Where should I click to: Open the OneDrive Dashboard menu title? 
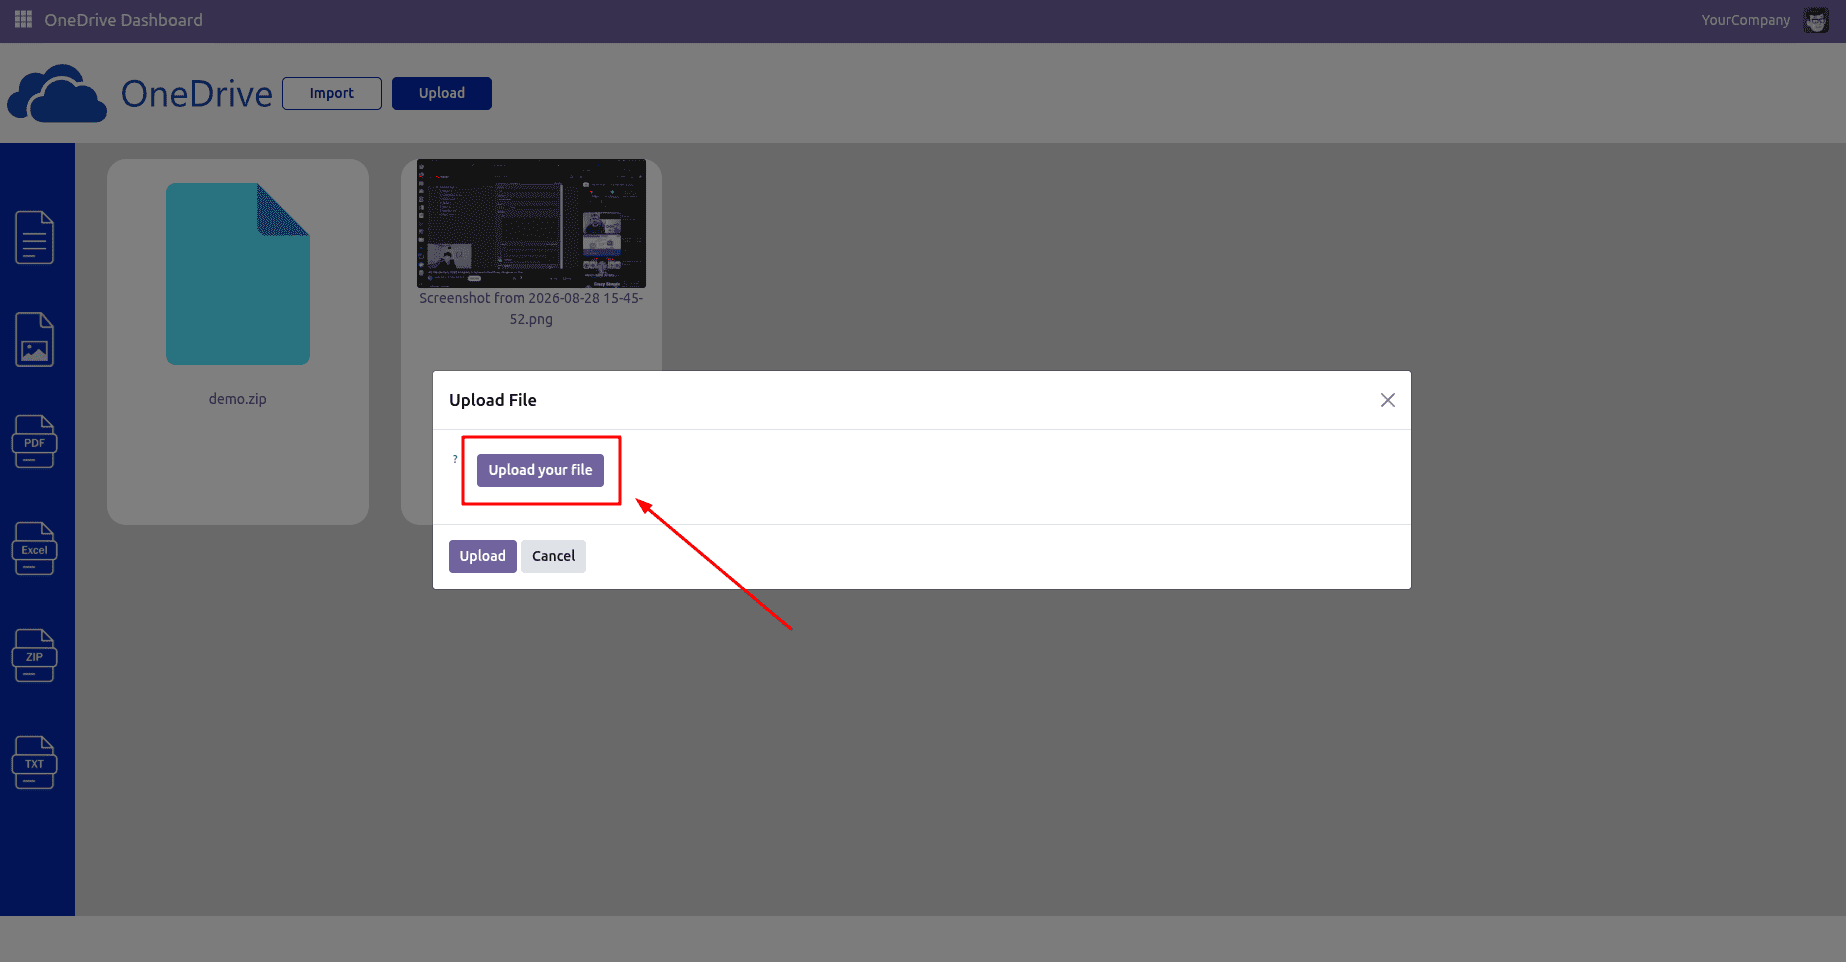click(123, 20)
